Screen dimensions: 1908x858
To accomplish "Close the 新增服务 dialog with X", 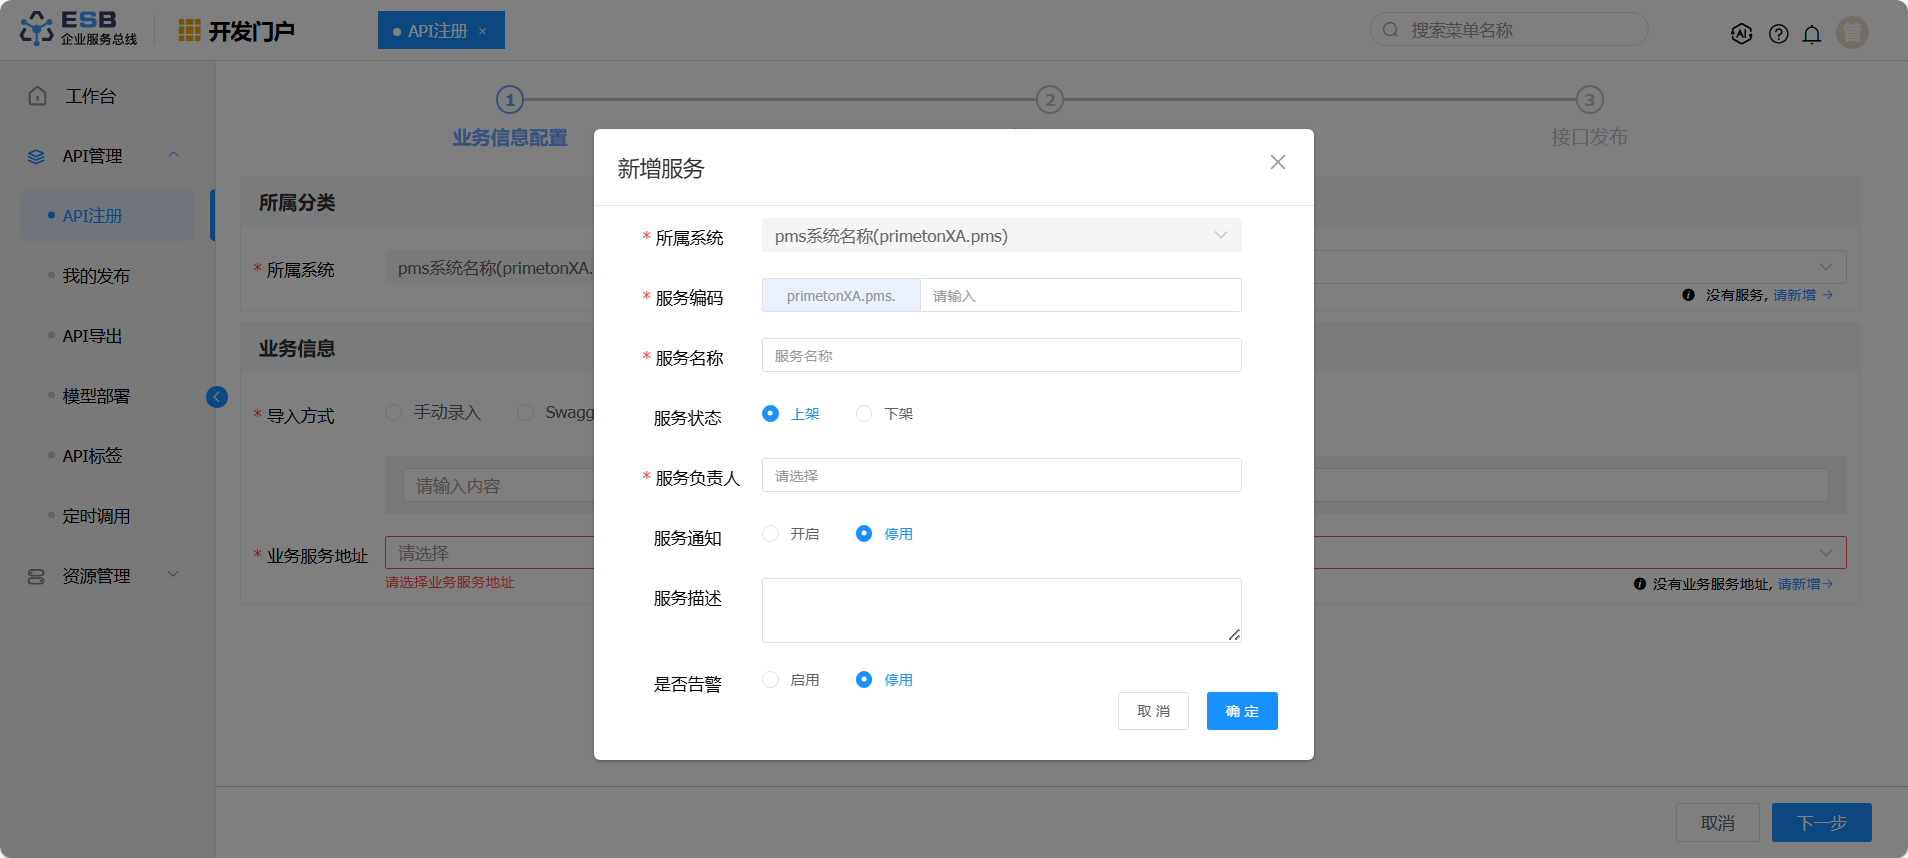I will coord(1277,162).
